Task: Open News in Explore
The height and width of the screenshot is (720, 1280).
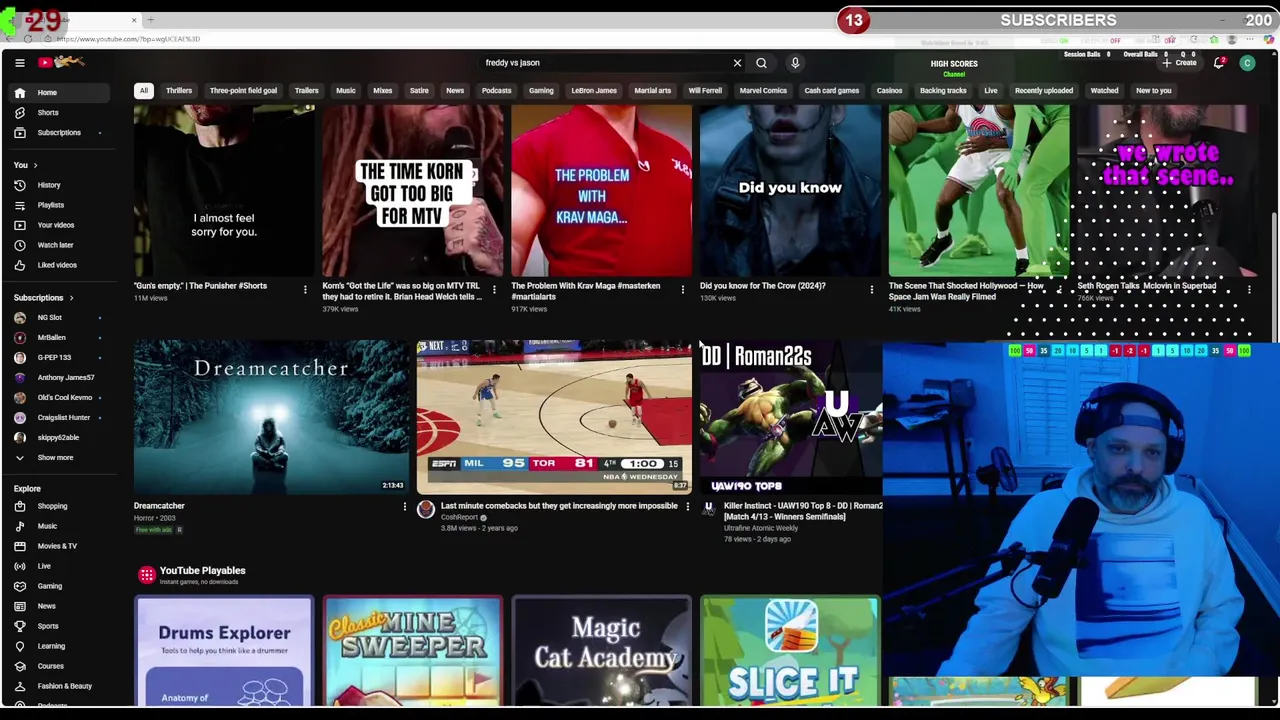Action: pos(60,606)
